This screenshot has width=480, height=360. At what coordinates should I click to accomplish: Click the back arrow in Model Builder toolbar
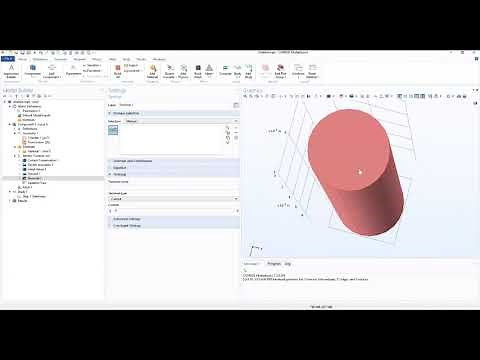(x=5, y=96)
